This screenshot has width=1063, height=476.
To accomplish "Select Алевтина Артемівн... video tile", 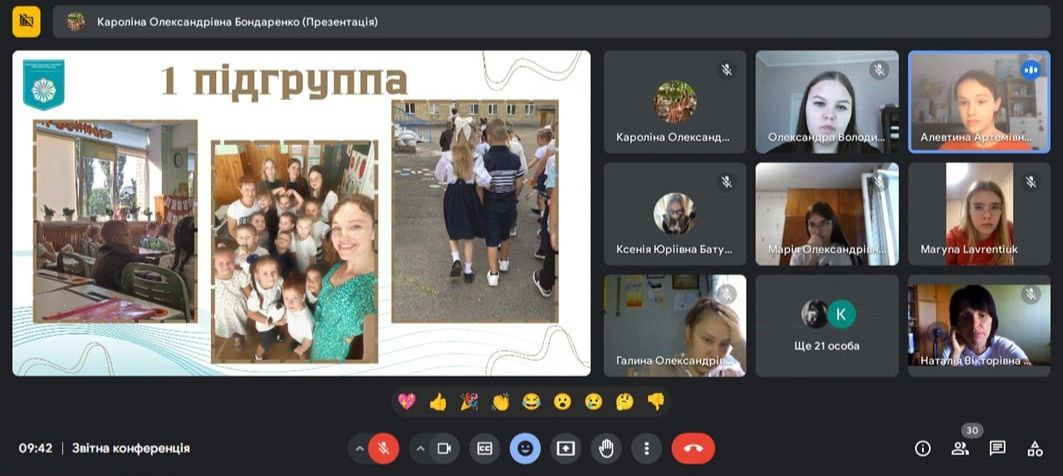I will [x=979, y=102].
